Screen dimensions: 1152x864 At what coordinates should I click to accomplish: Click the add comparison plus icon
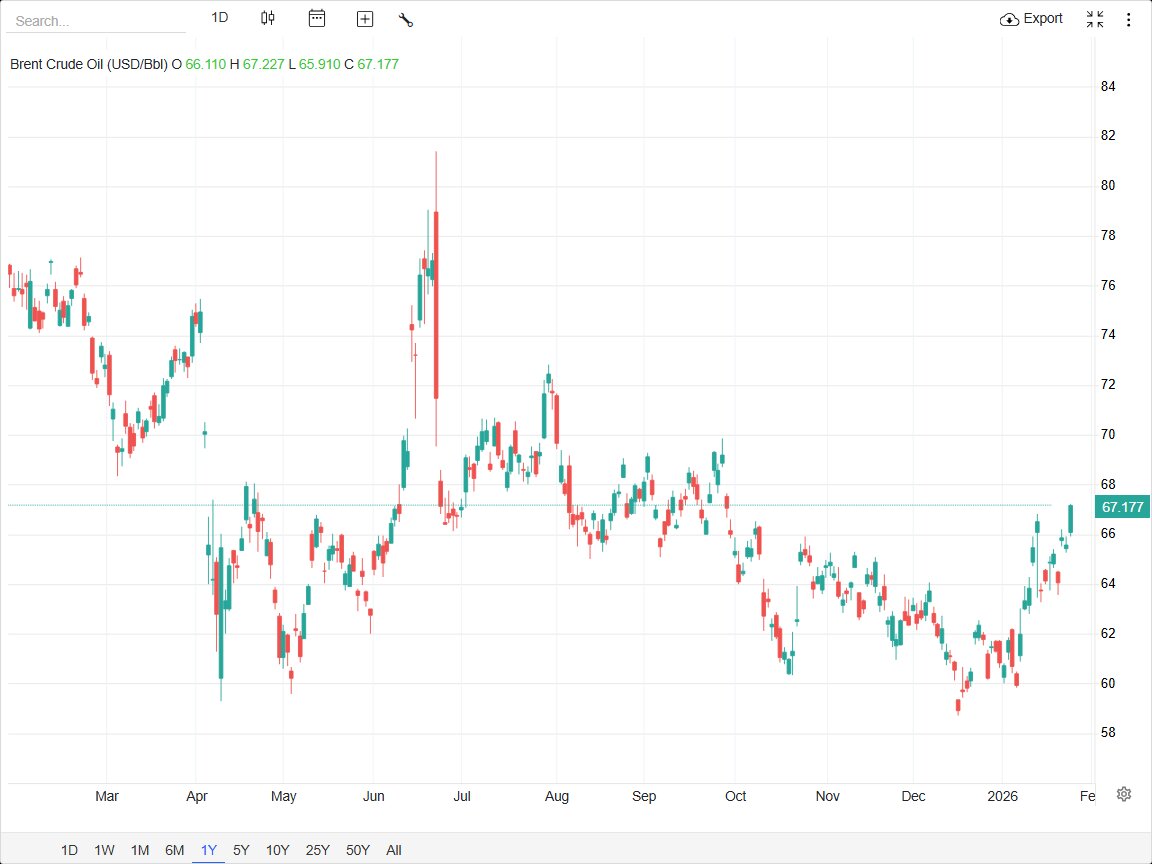pos(365,19)
